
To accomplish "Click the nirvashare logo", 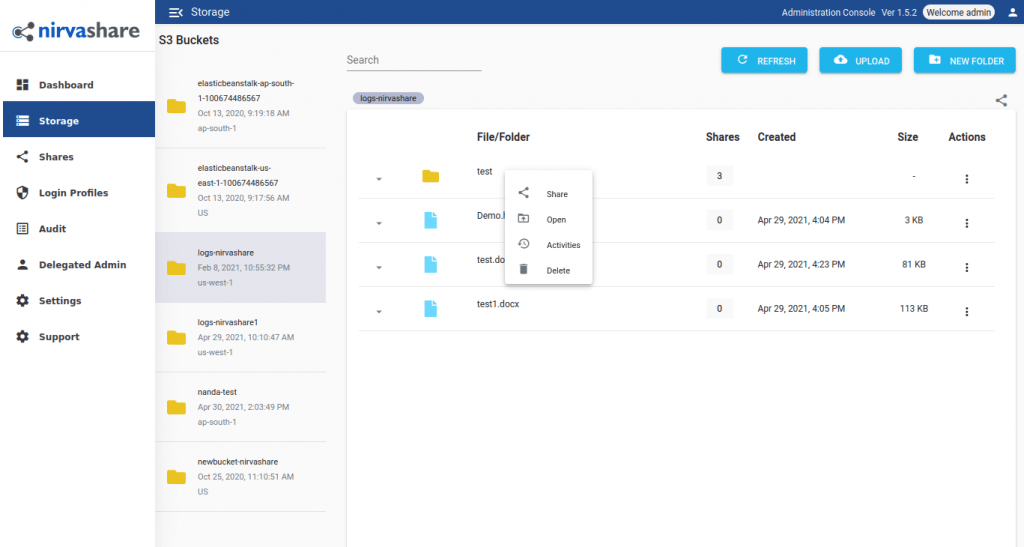I will [76, 31].
